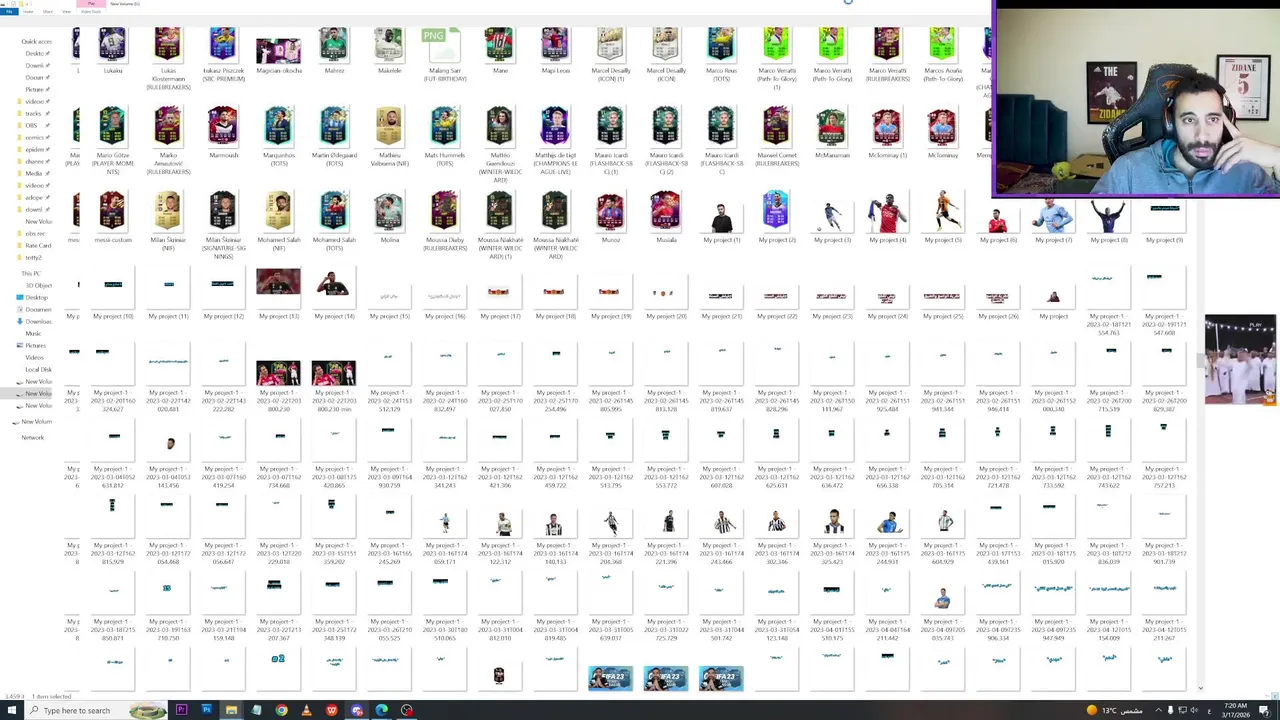The width and height of the screenshot is (1280, 720).
Task: Open VLC media player from taskbar
Action: 306,710
